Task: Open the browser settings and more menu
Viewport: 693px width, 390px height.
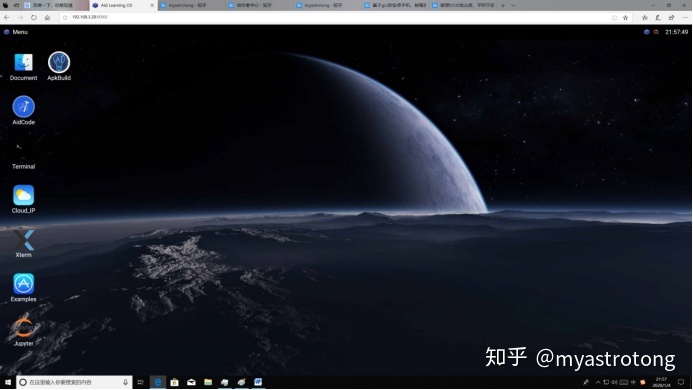Action: coord(685,17)
